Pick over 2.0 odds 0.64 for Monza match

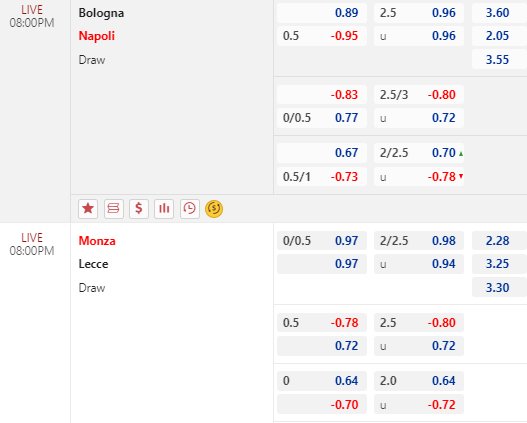419,381
